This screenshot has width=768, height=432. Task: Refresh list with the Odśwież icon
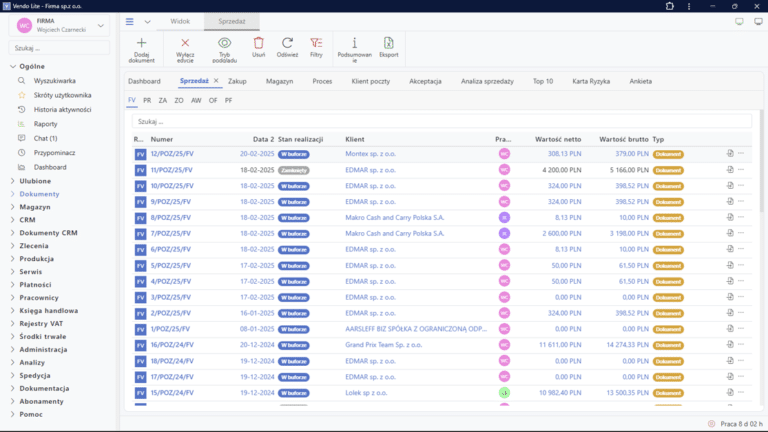pyautogui.click(x=288, y=43)
